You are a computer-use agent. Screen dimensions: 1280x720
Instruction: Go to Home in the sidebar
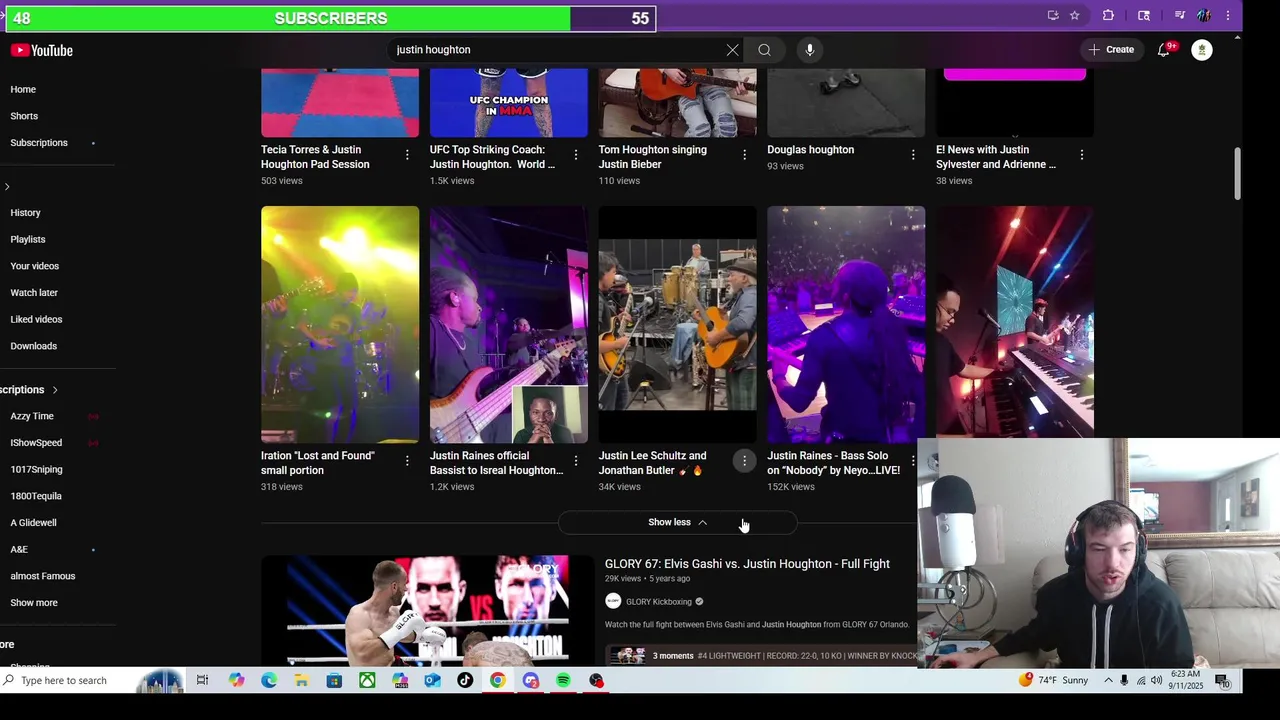pyautogui.click(x=23, y=90)
